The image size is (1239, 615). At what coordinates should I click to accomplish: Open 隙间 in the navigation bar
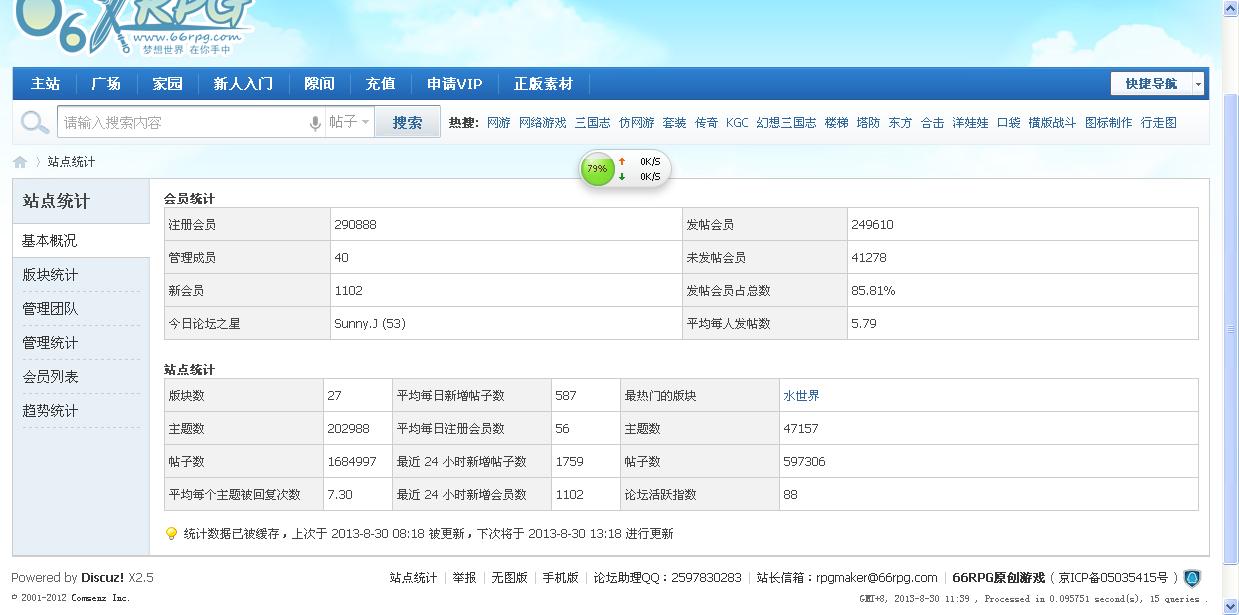320,84
